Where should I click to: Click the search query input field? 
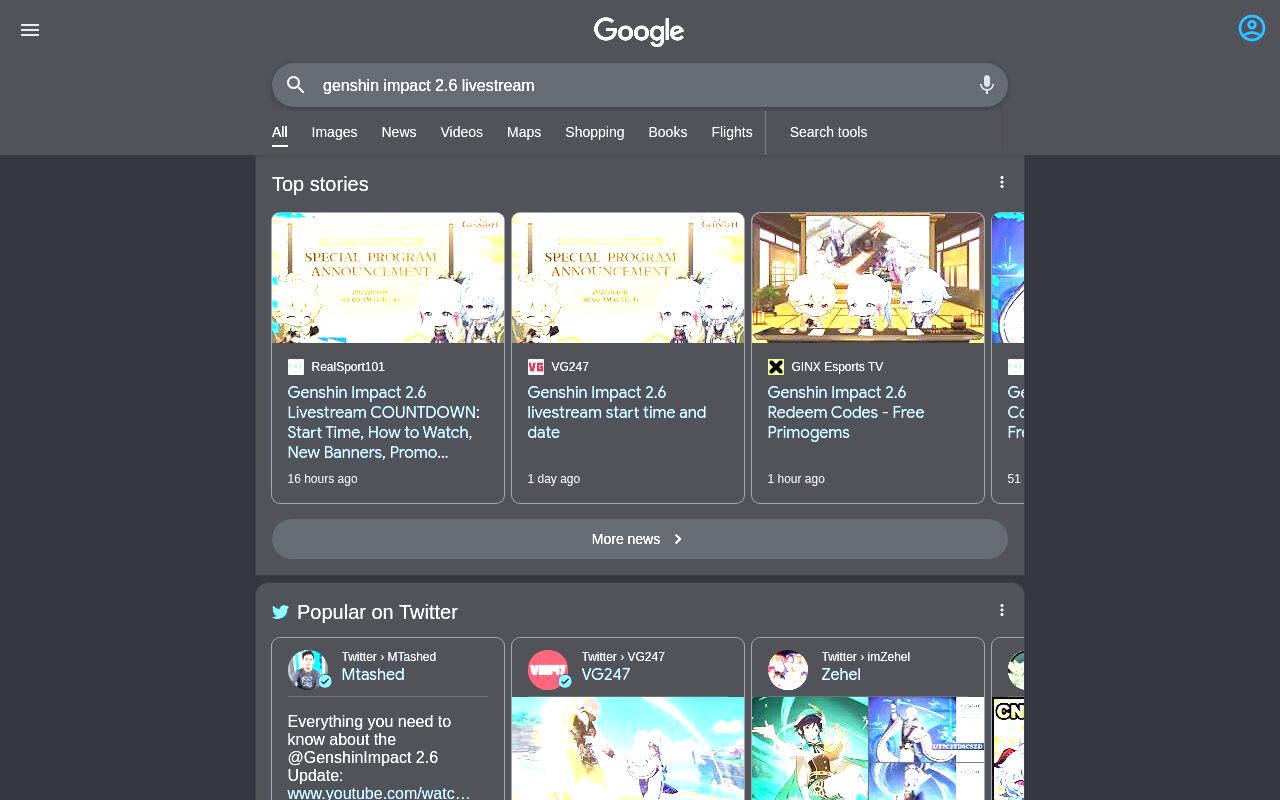point(640,85)
